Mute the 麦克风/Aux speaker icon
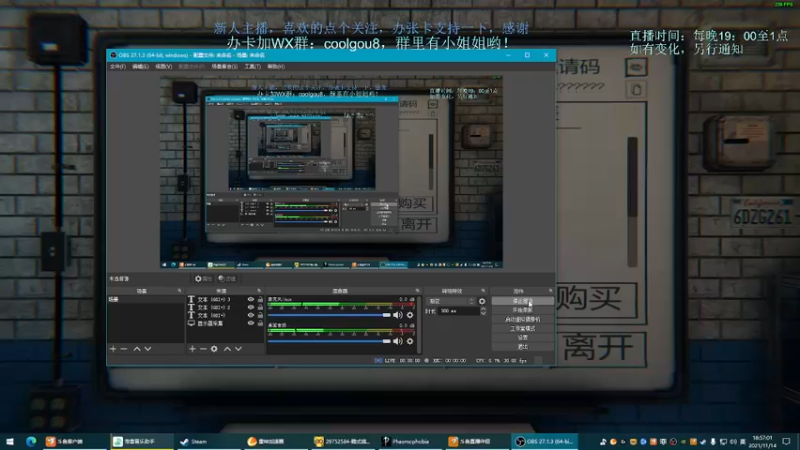The height and width of the screenshot is (450, 800). [397, 315]
